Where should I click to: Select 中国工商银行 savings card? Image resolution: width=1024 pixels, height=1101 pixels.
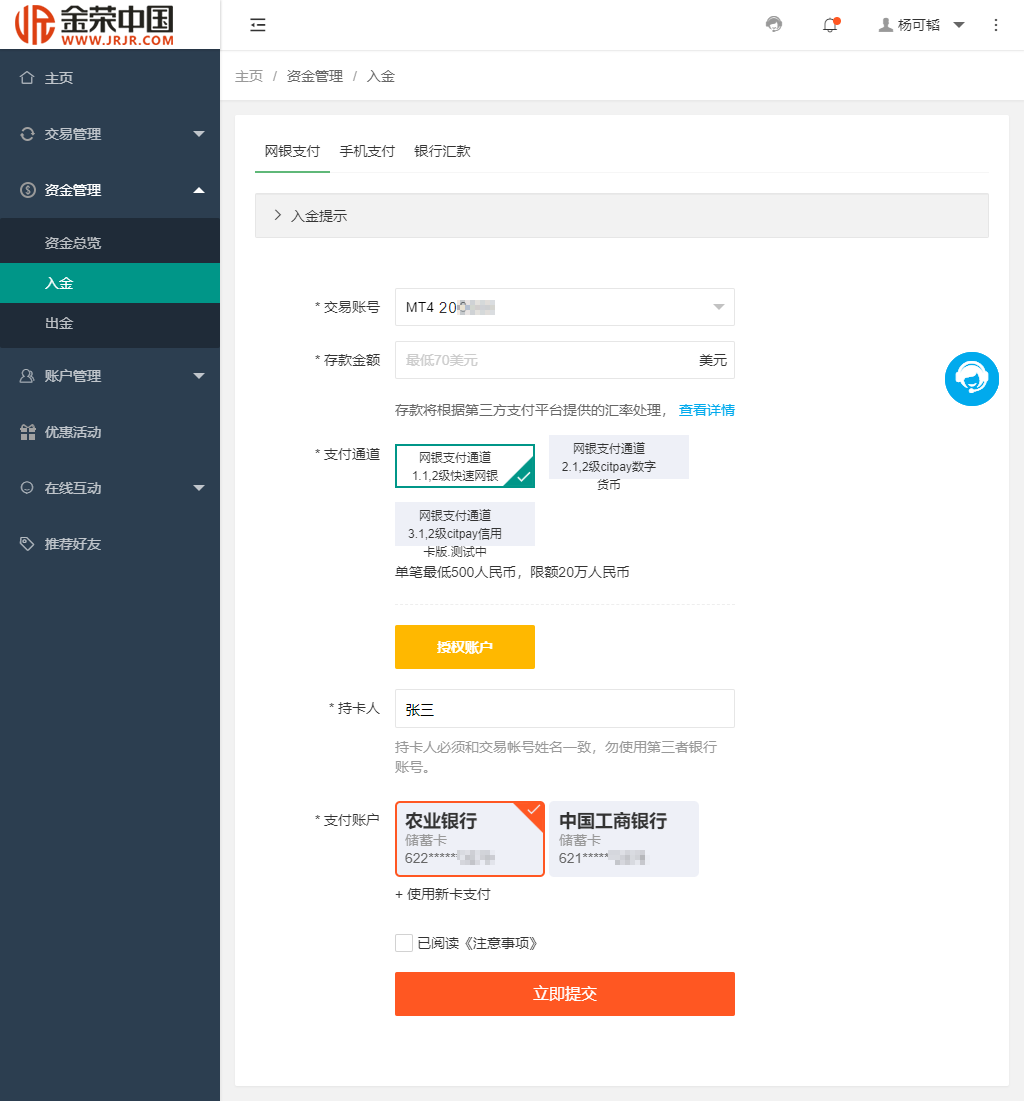(x=624, y=839)
